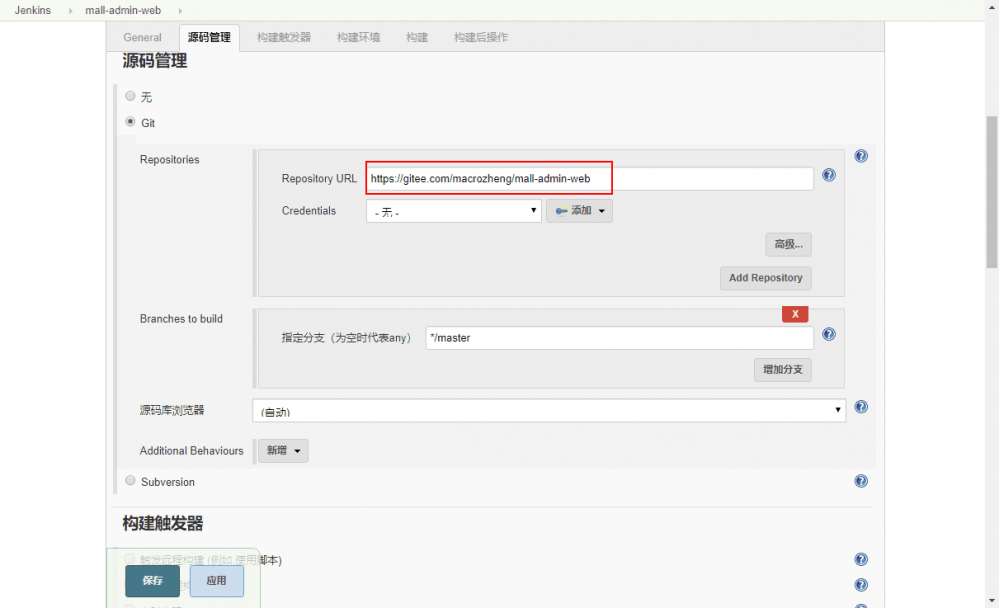
Task: Delete the branch entry with the red X
Action: (x=795, y=314)
